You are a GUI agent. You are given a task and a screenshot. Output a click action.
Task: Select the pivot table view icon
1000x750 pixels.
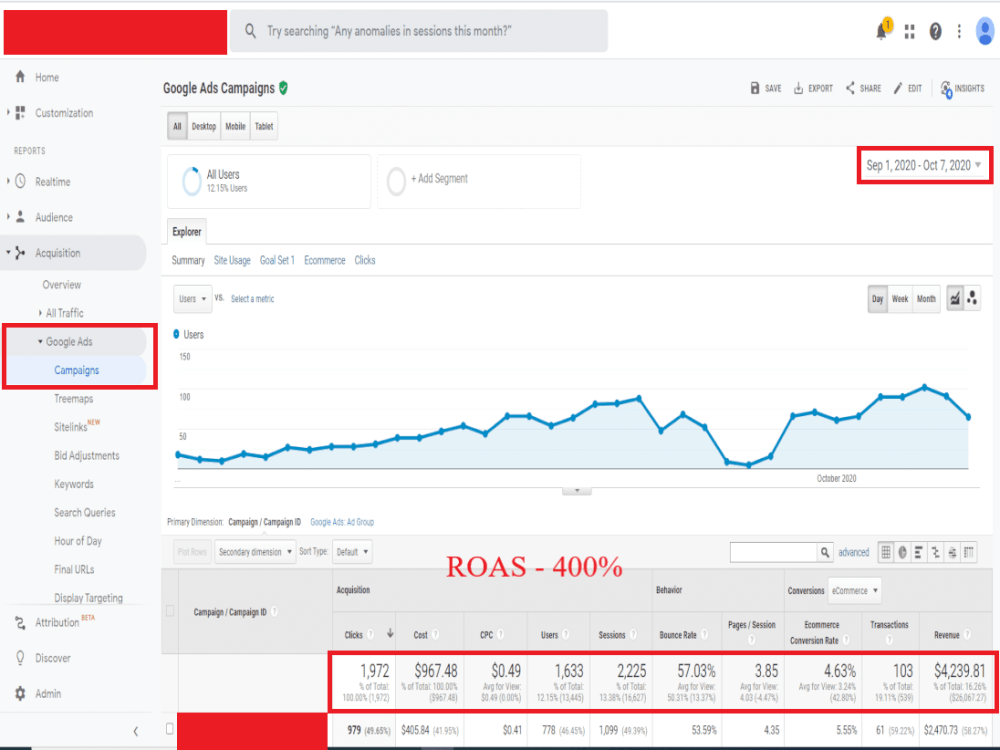pyautogui.click(x=969, y=552)
